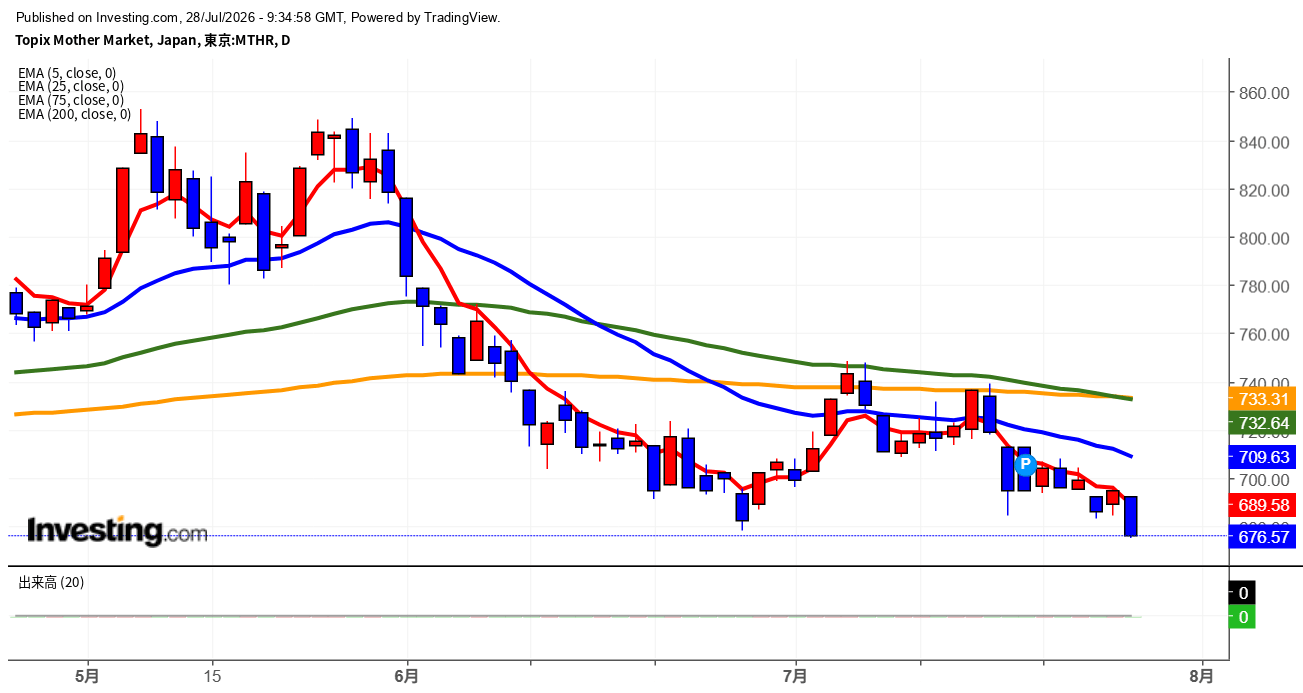This screenshot has width=1303, height=693.
Task: Select the EMA (5, close, 0) legend
Action: 67,73
